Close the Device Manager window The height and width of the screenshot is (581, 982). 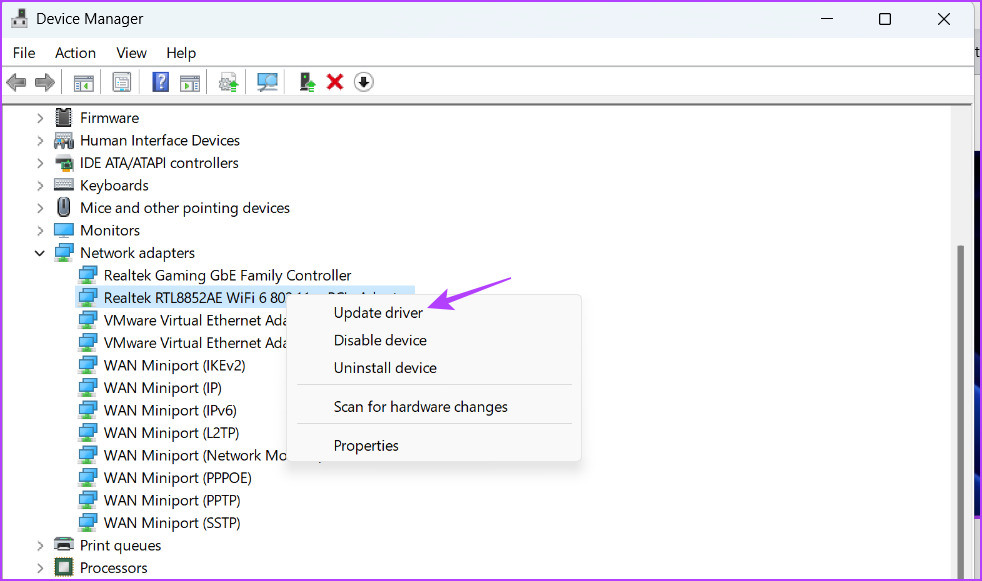coord(944,19)
